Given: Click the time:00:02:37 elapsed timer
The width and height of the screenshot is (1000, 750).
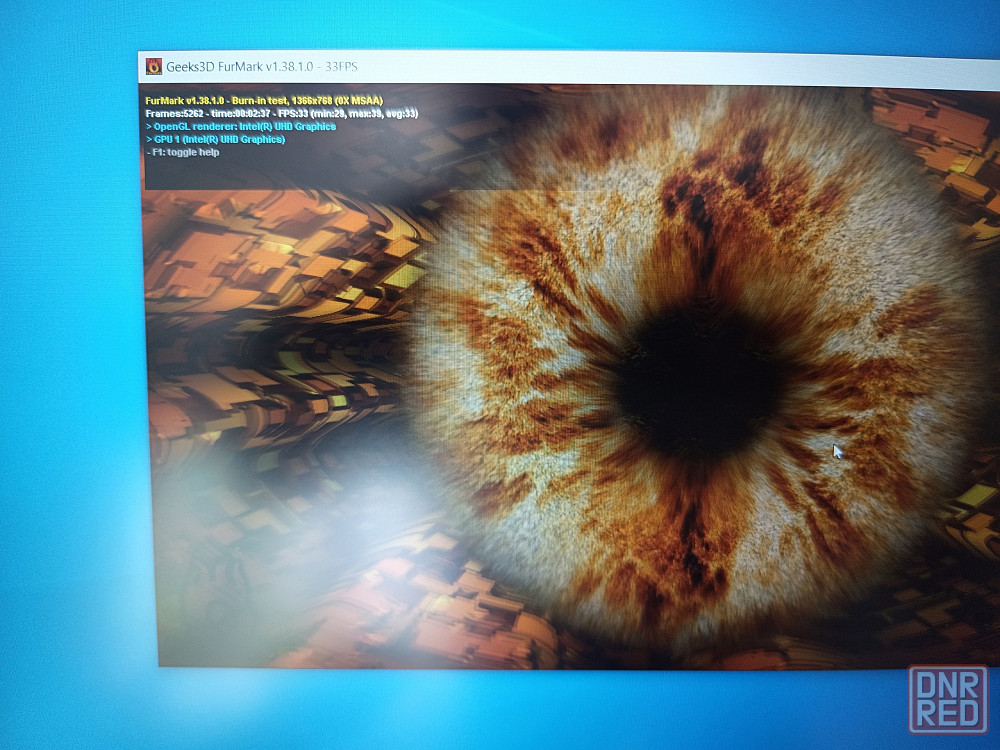Looking at the screenshot, I should pos(240,114).
